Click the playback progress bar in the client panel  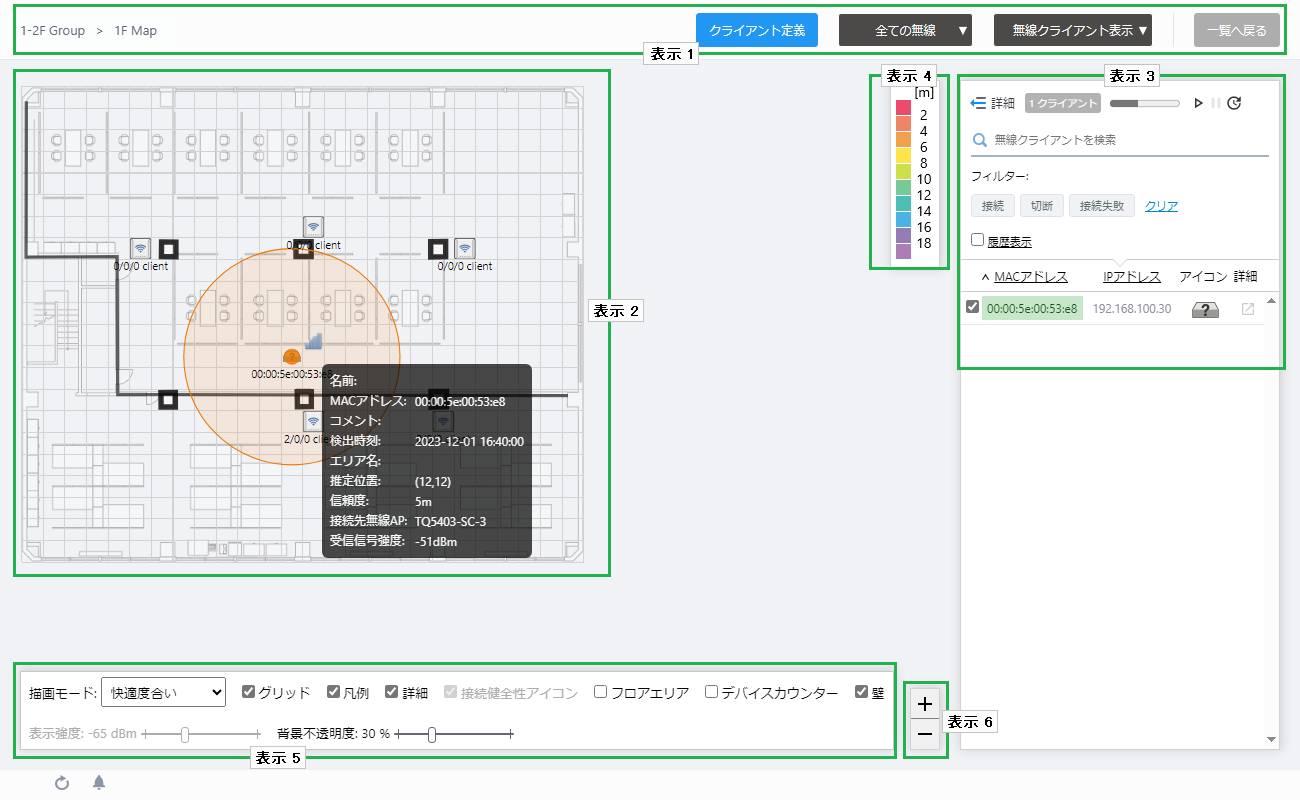1145,103
